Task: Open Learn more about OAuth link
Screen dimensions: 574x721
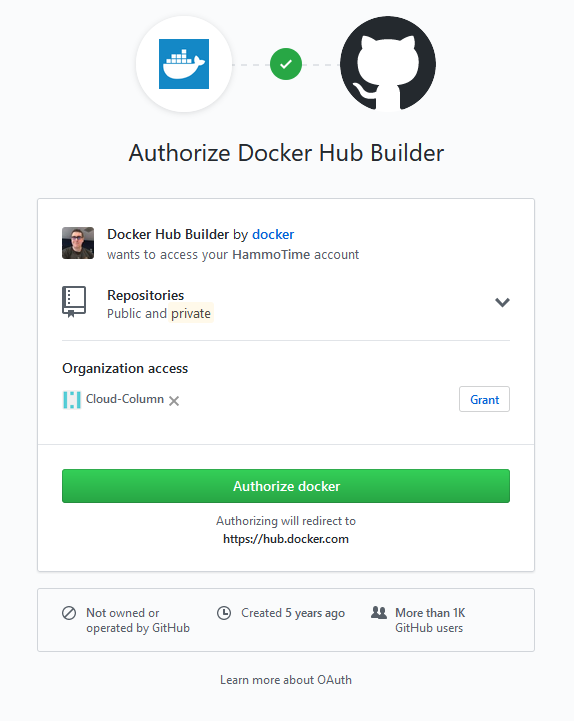Action: click(286, 680)
